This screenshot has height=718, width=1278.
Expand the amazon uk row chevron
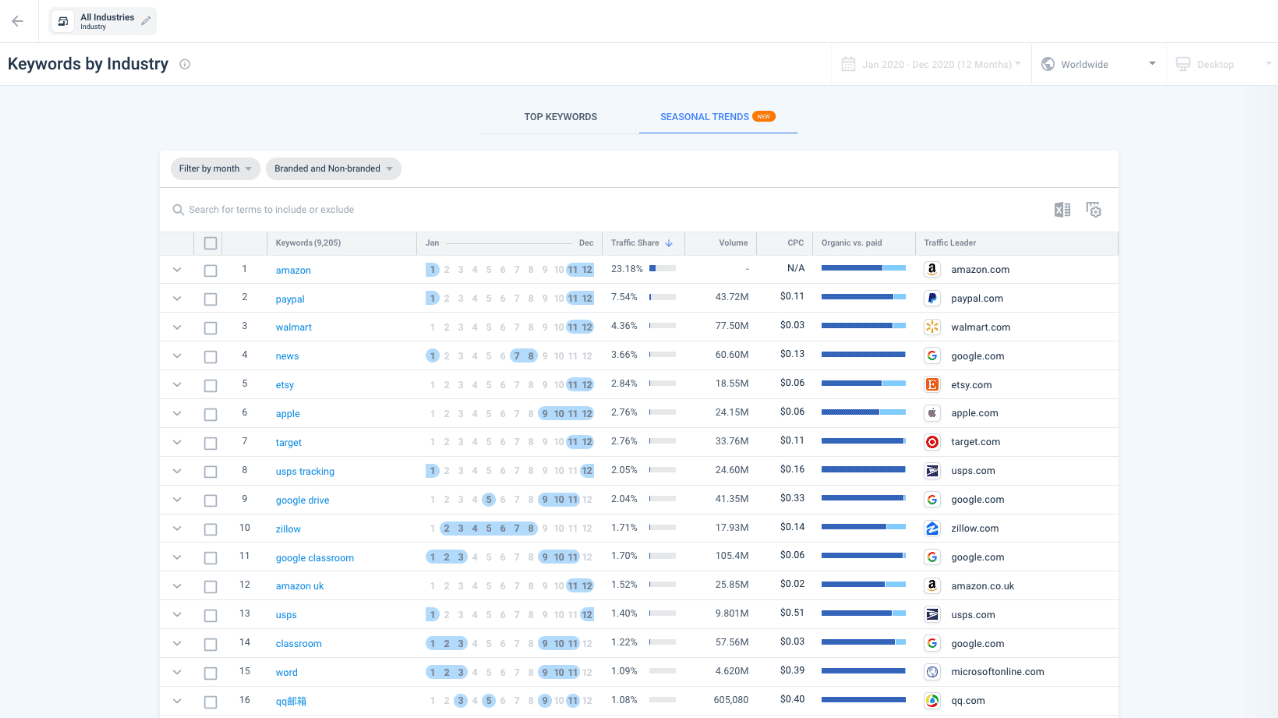point(177,586)
